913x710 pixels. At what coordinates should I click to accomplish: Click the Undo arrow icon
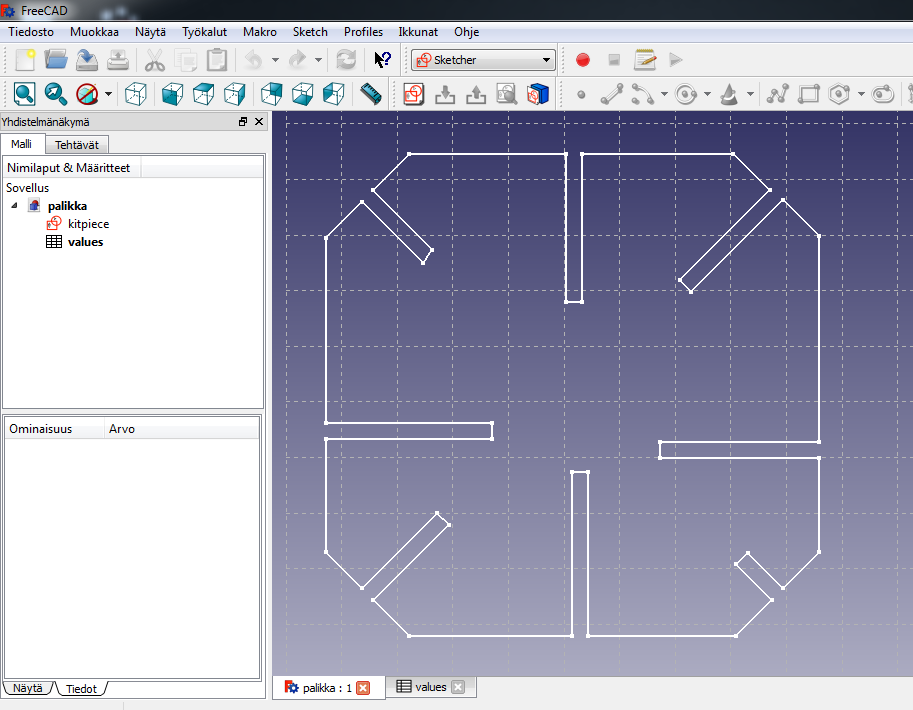click(x=253, y=60)
